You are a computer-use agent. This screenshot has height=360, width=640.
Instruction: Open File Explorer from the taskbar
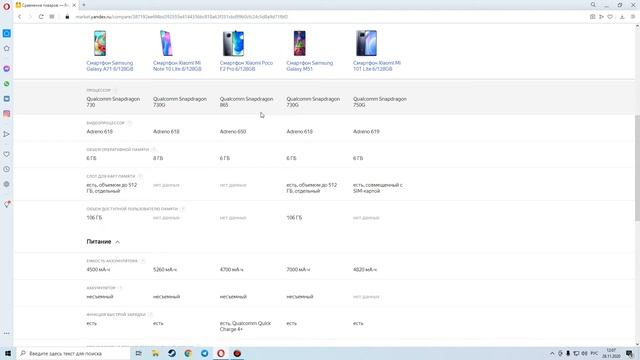tap(155, 353)
